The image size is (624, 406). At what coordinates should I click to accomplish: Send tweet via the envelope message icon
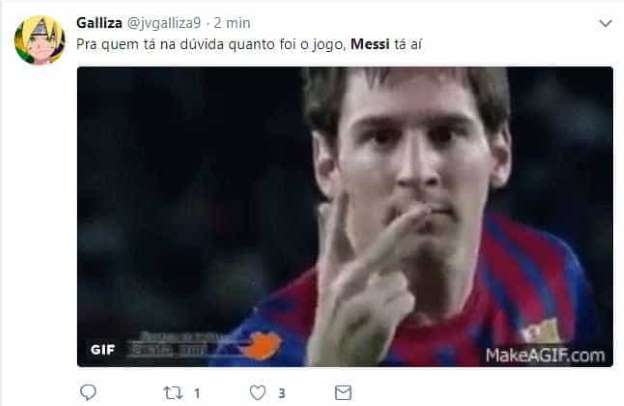pos(343,393)
